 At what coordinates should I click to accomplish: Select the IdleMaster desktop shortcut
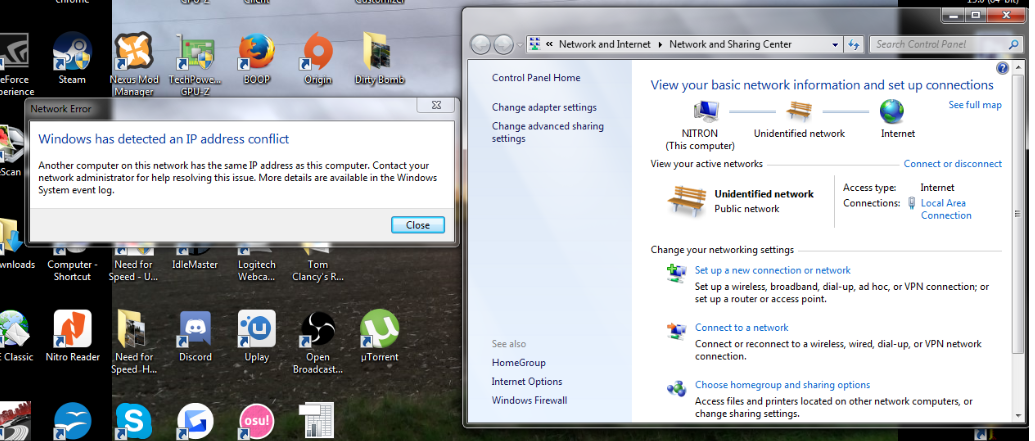[x=195, y=257]
